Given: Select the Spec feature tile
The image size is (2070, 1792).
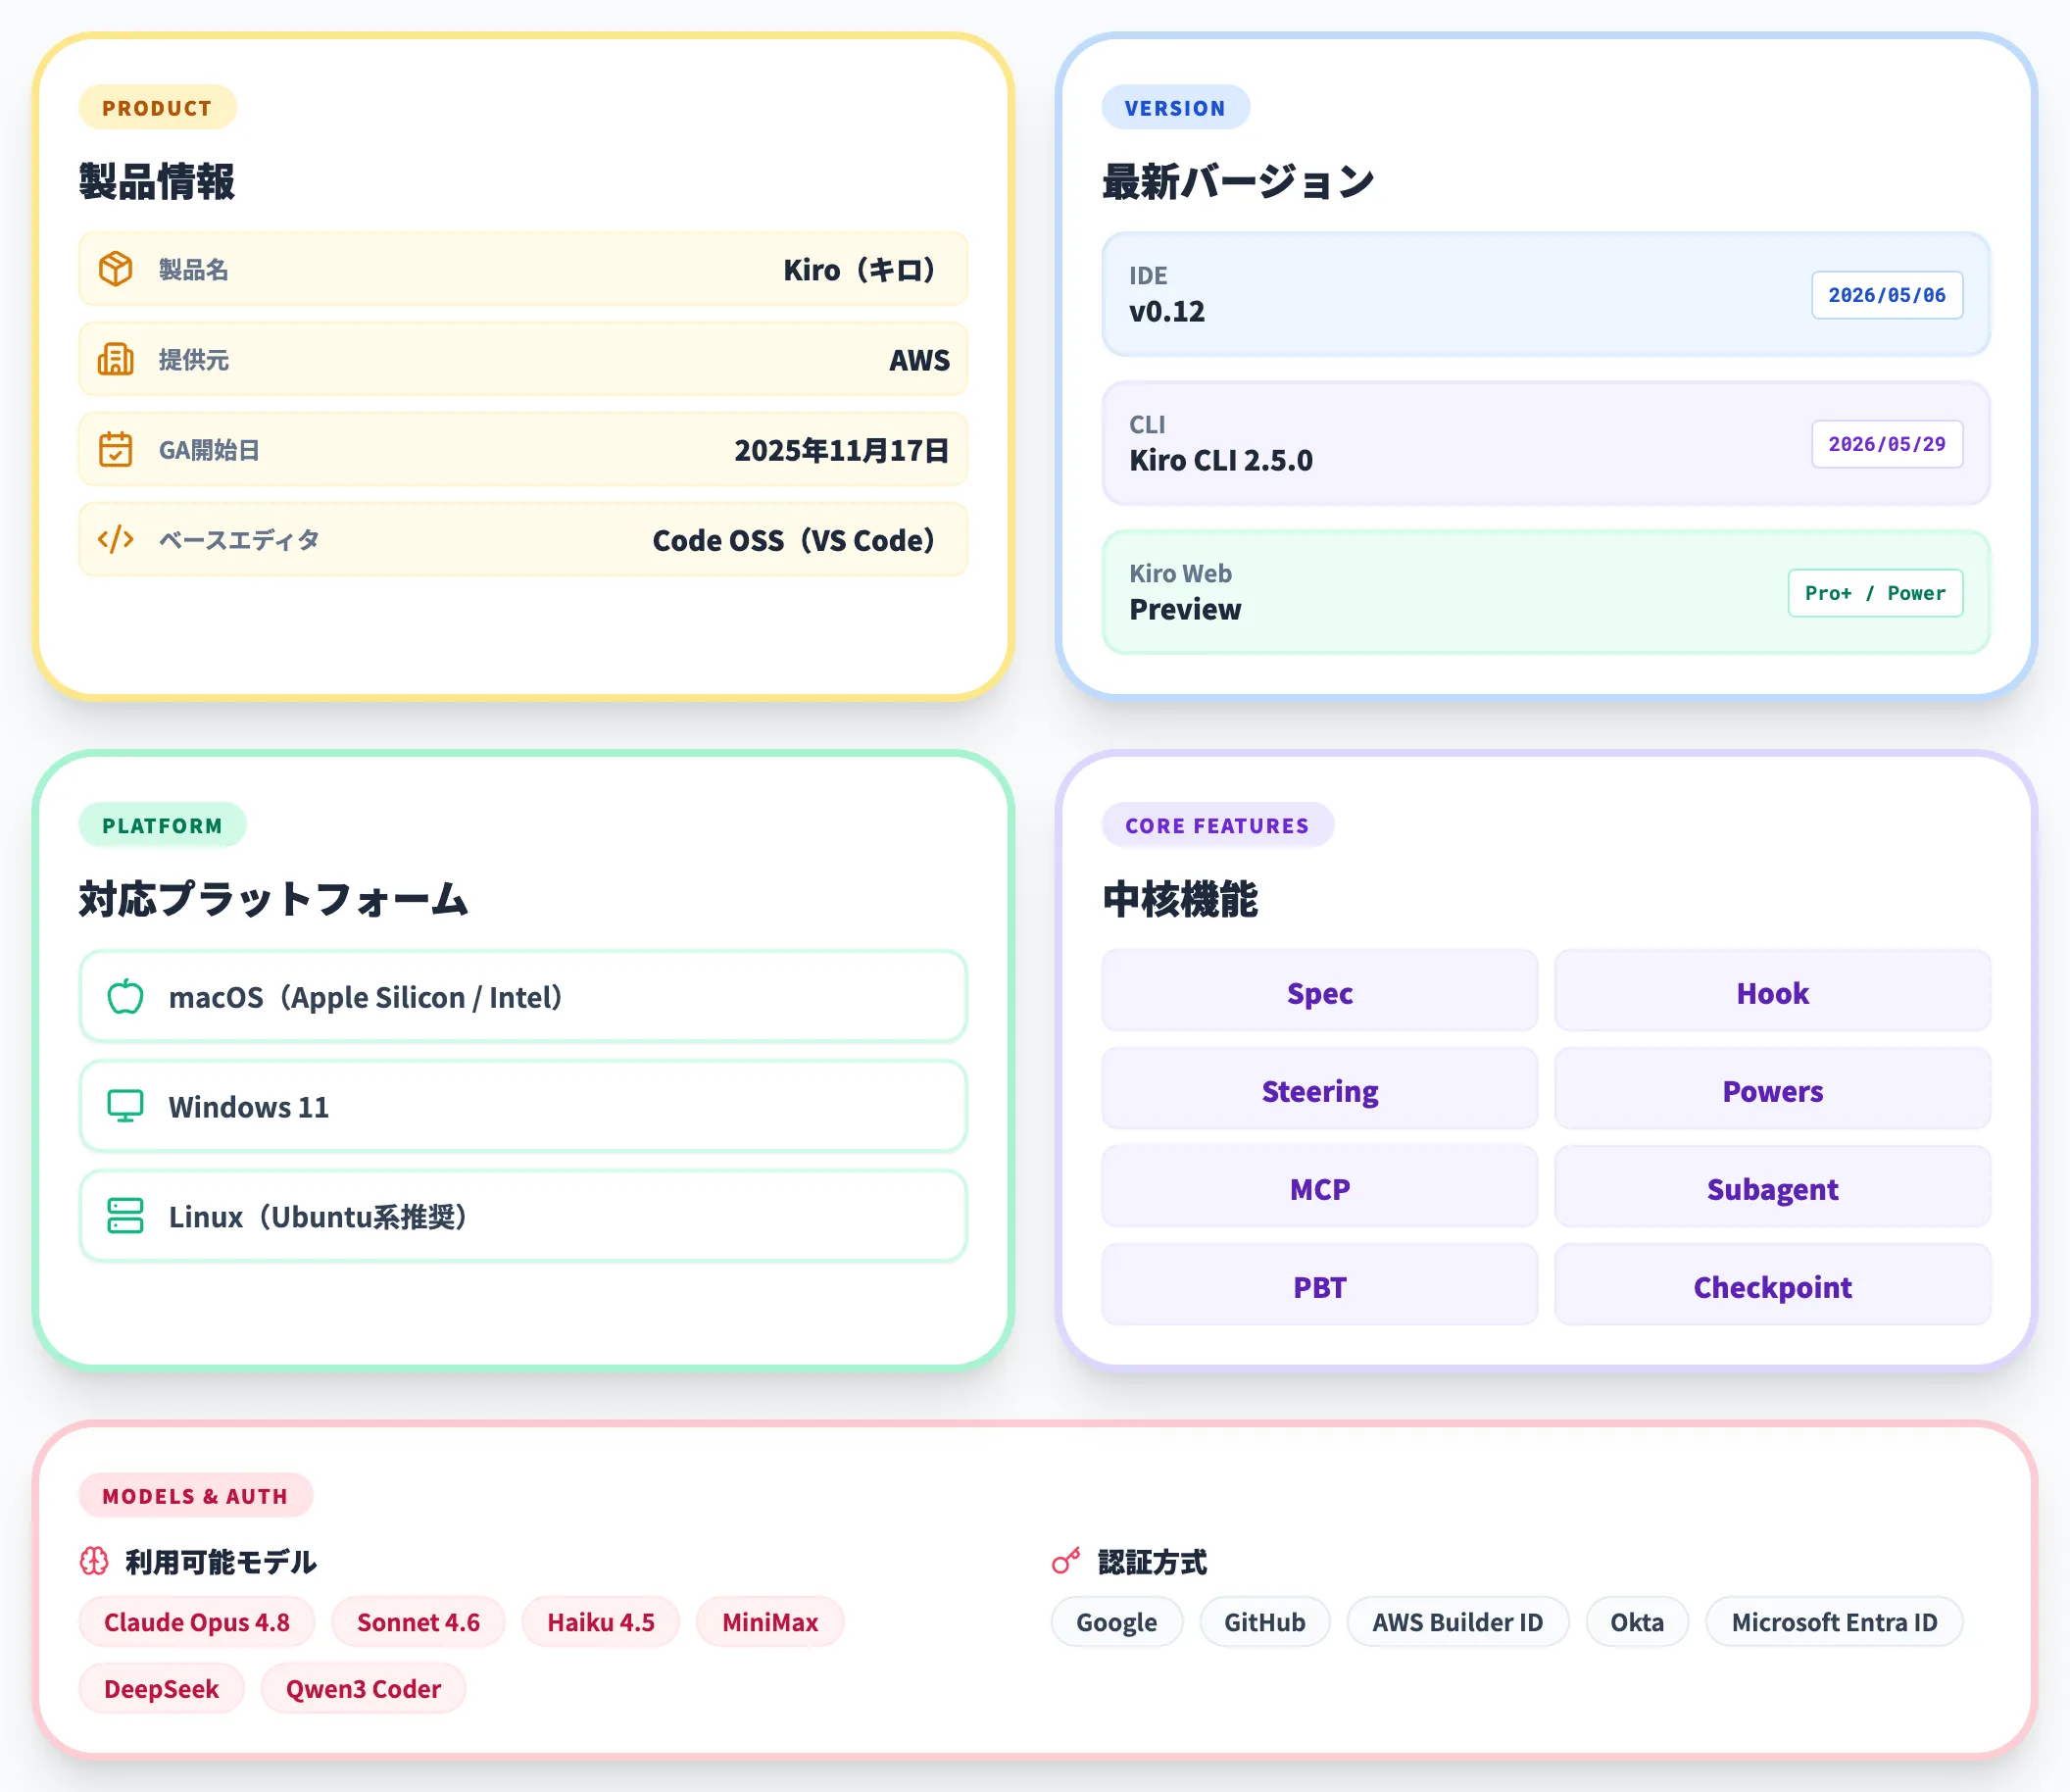Looking at the screenshot, I should [1319, 991].
